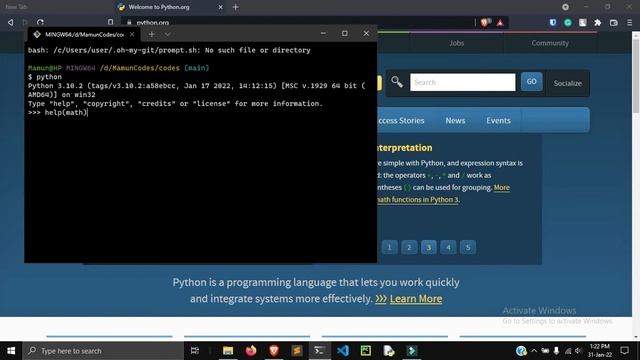Open File Explorer from the taskbar
Viewport: 640px width, 360px height.
tap(228, 351)
